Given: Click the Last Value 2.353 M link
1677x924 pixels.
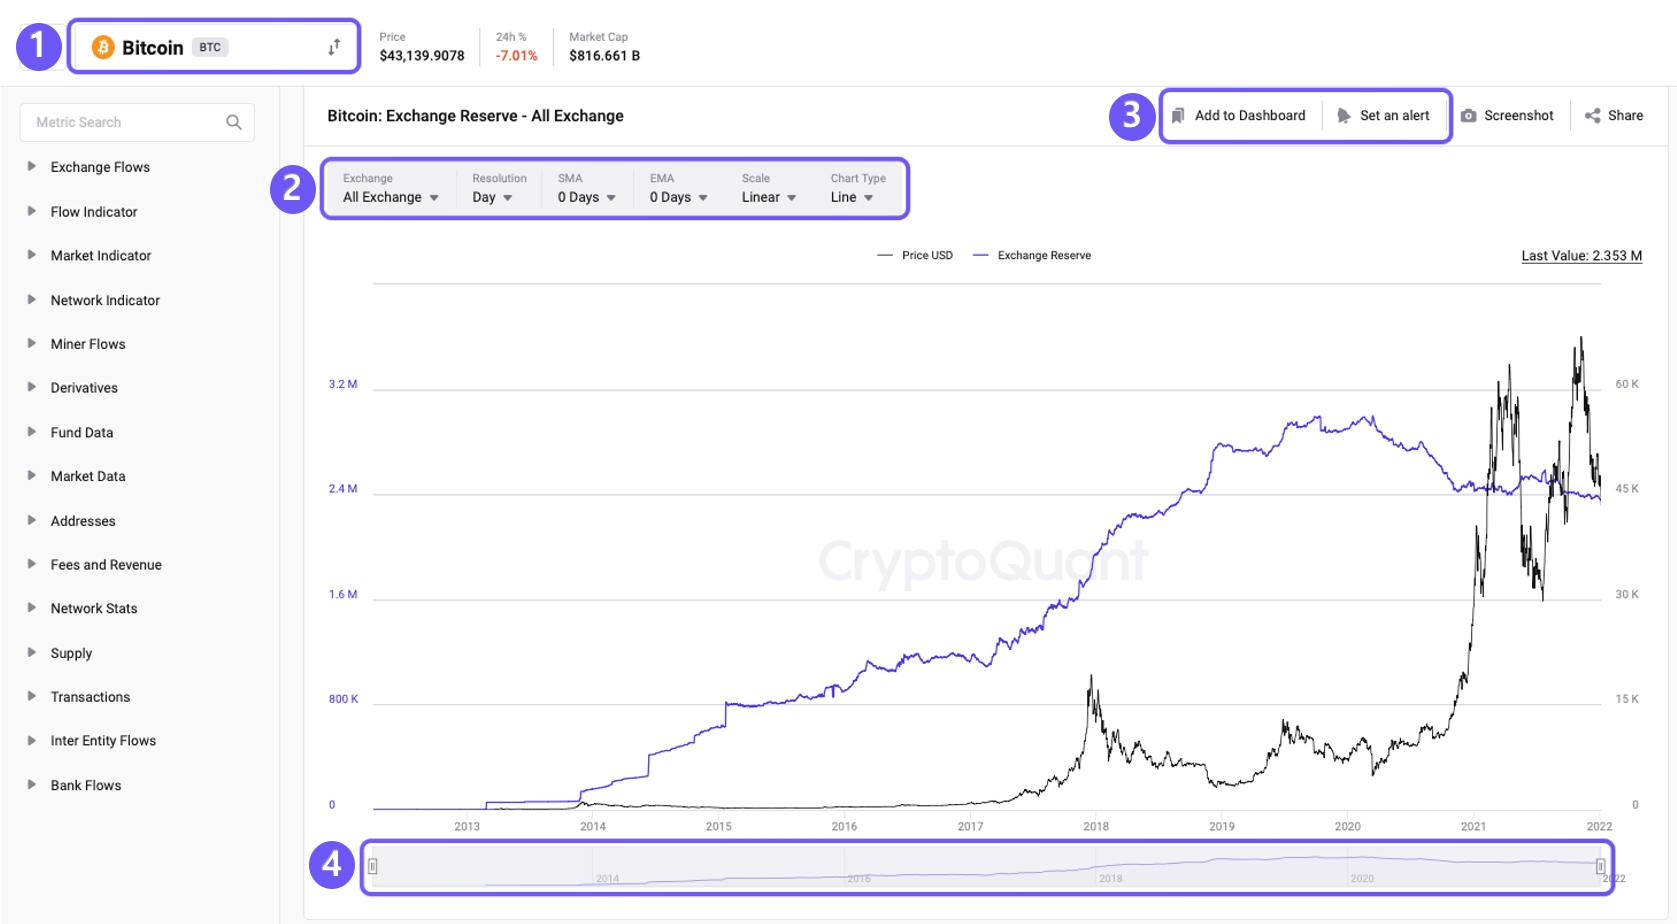Looking at the screenshot, I should coord(1581,256).
